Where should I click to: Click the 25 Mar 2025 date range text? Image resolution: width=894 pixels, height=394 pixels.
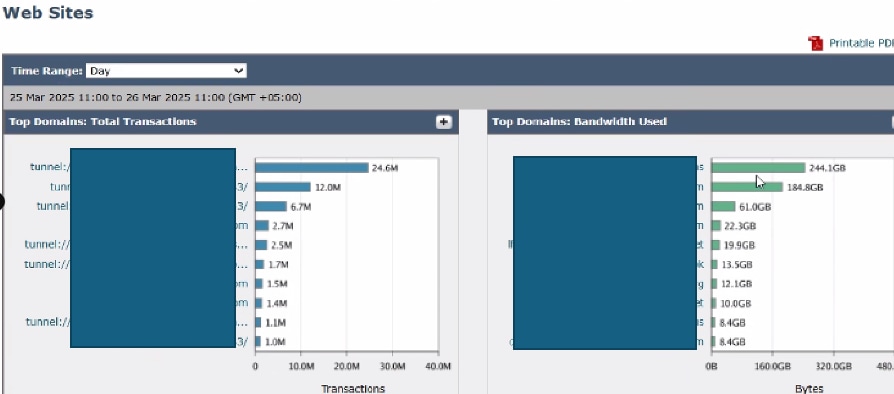click(x=155, y=98)
